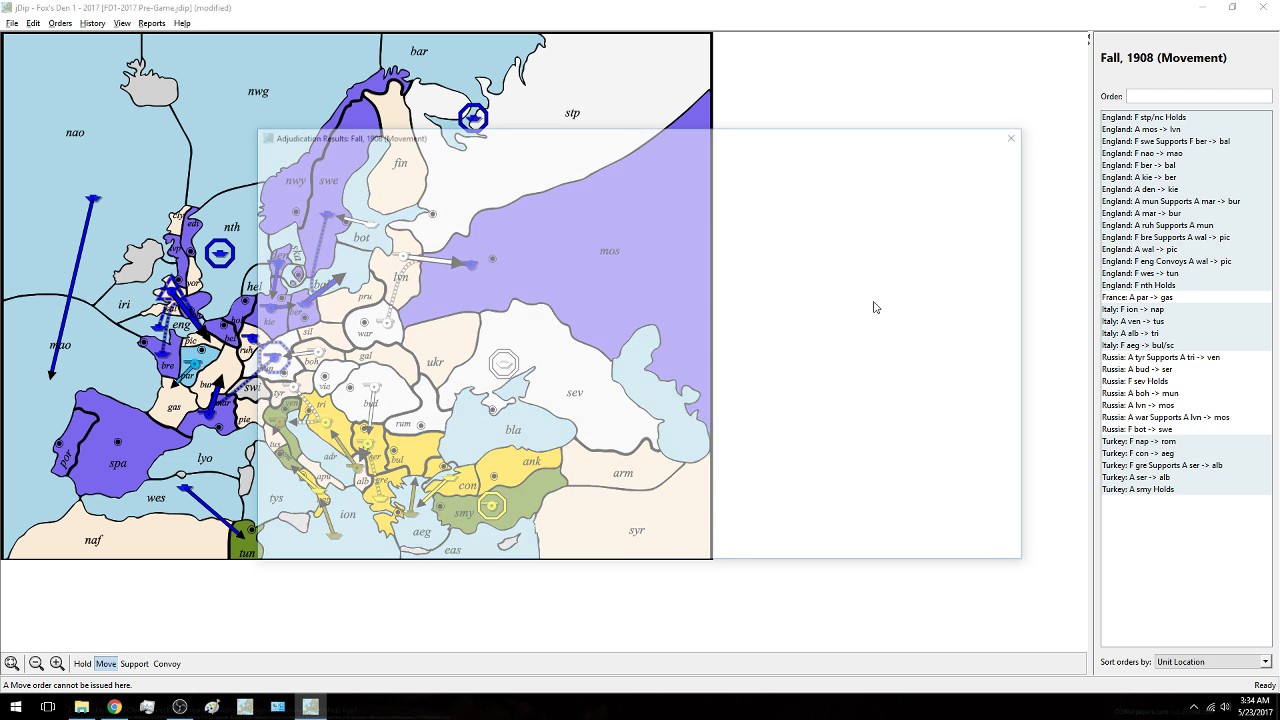The width and height of the screenshot is (1280, 720).
Task: Open Windows Start menu
Action: click(x=15, y=707)
